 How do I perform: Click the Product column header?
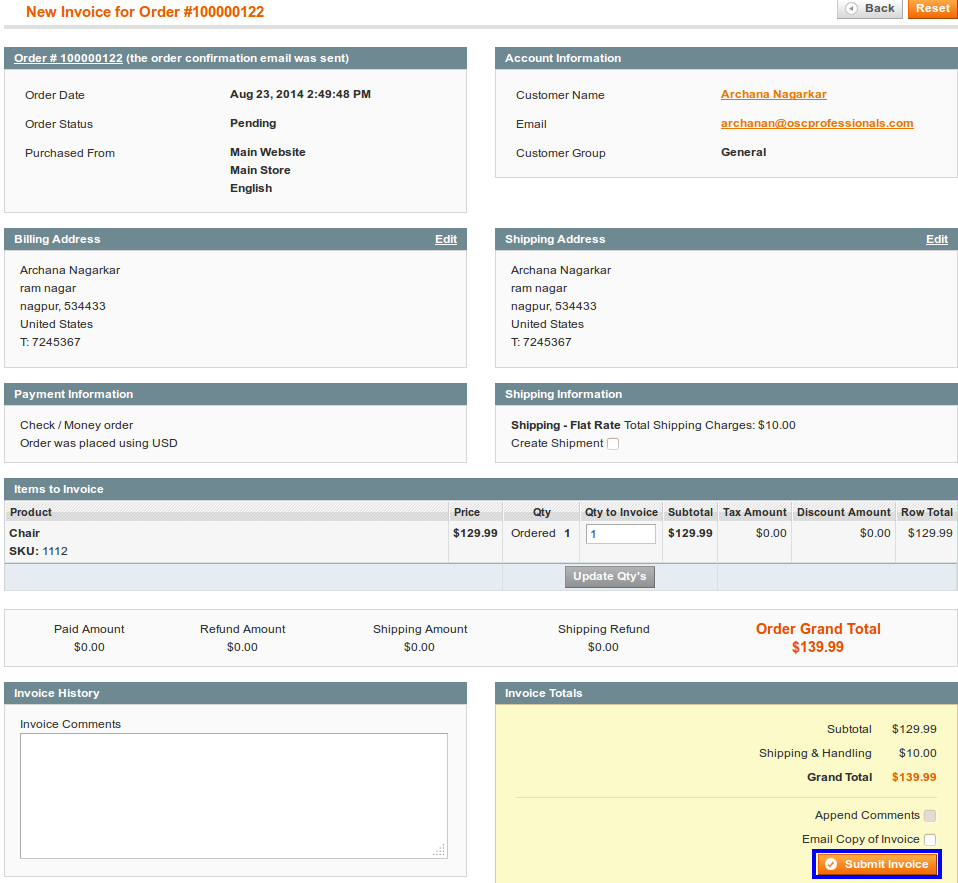click(30, 513)
